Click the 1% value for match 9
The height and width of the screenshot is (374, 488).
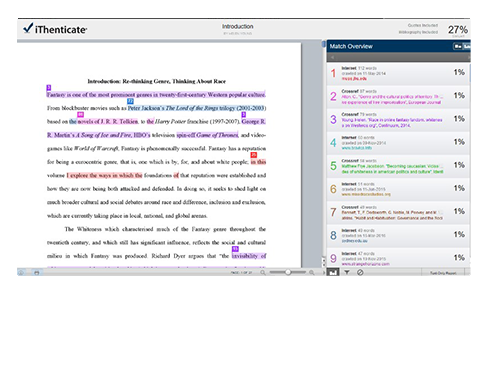pos(459,258)
